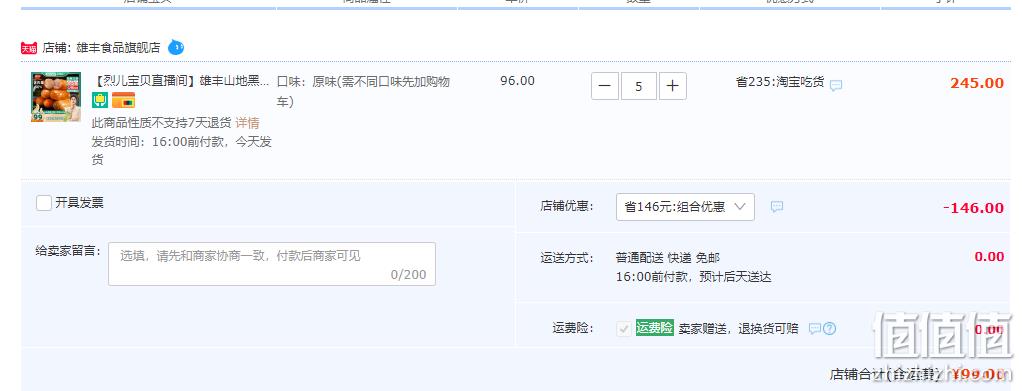The height and width of the screenshot is (391, 1022).
Task: Click 普通配送 快递 免邮 shipping text
Action: click(x=667, y=258)
